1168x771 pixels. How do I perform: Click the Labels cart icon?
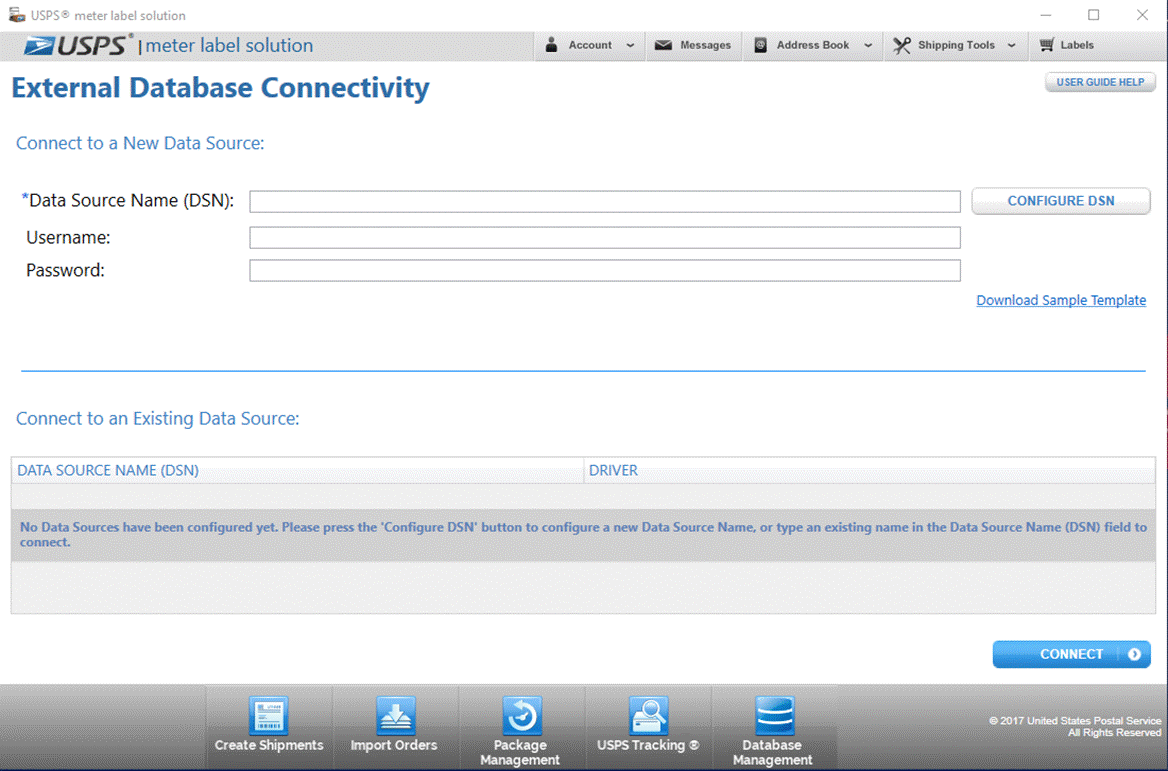(x=1047, y=45)
